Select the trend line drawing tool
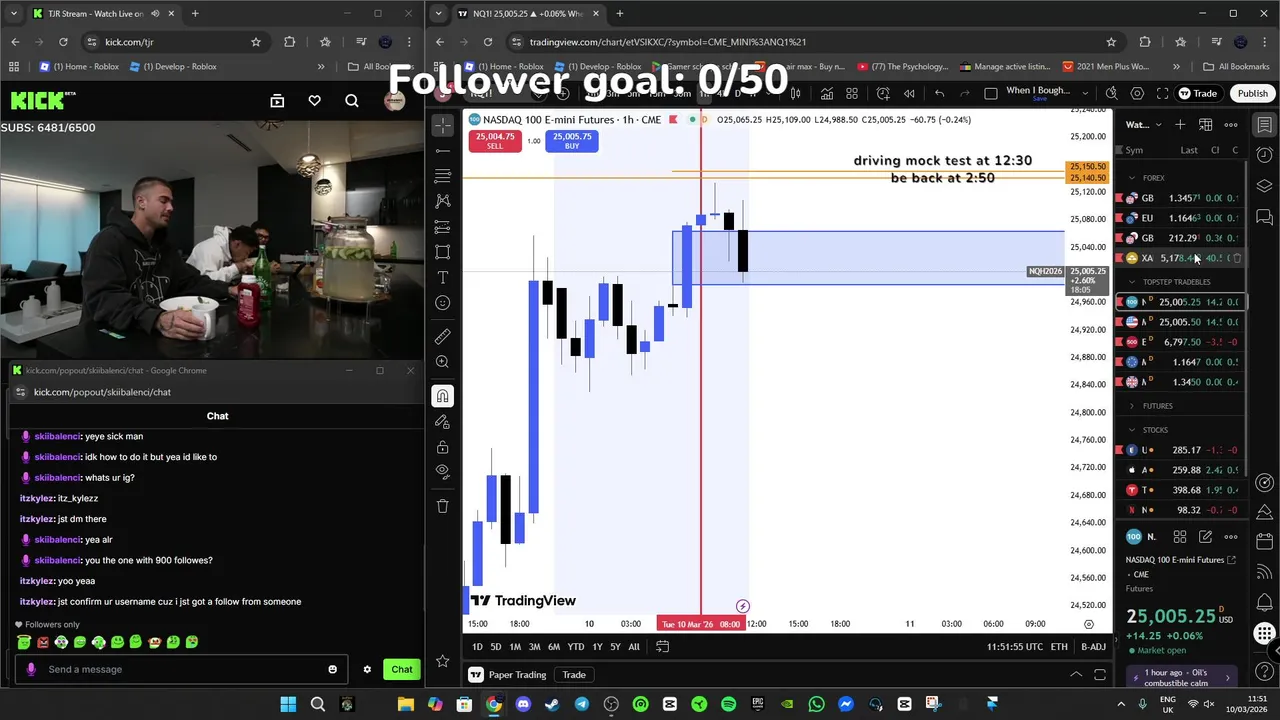 click(x=443, y=151)
